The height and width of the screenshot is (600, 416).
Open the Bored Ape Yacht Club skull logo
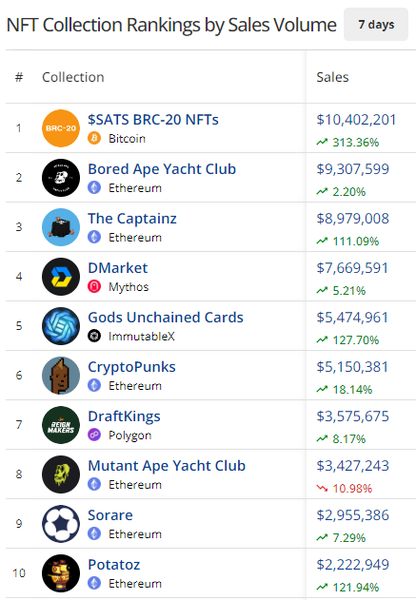coord(61,178)
